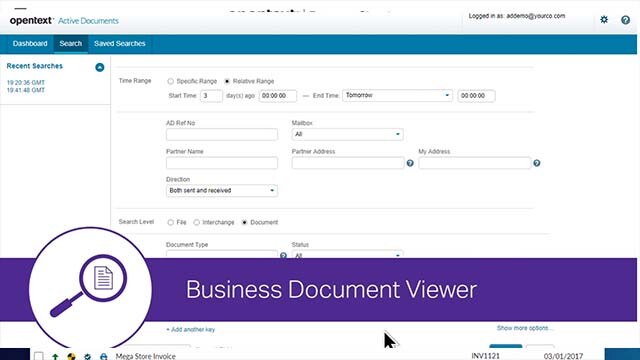Open the Direction dropdown

[222, 191]
